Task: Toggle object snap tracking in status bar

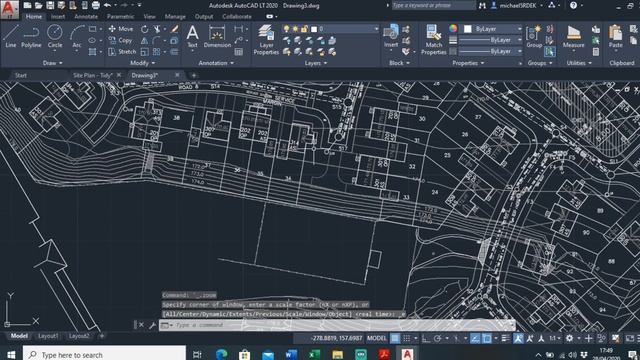Action: pyautogui.click(x=475, y=338)
